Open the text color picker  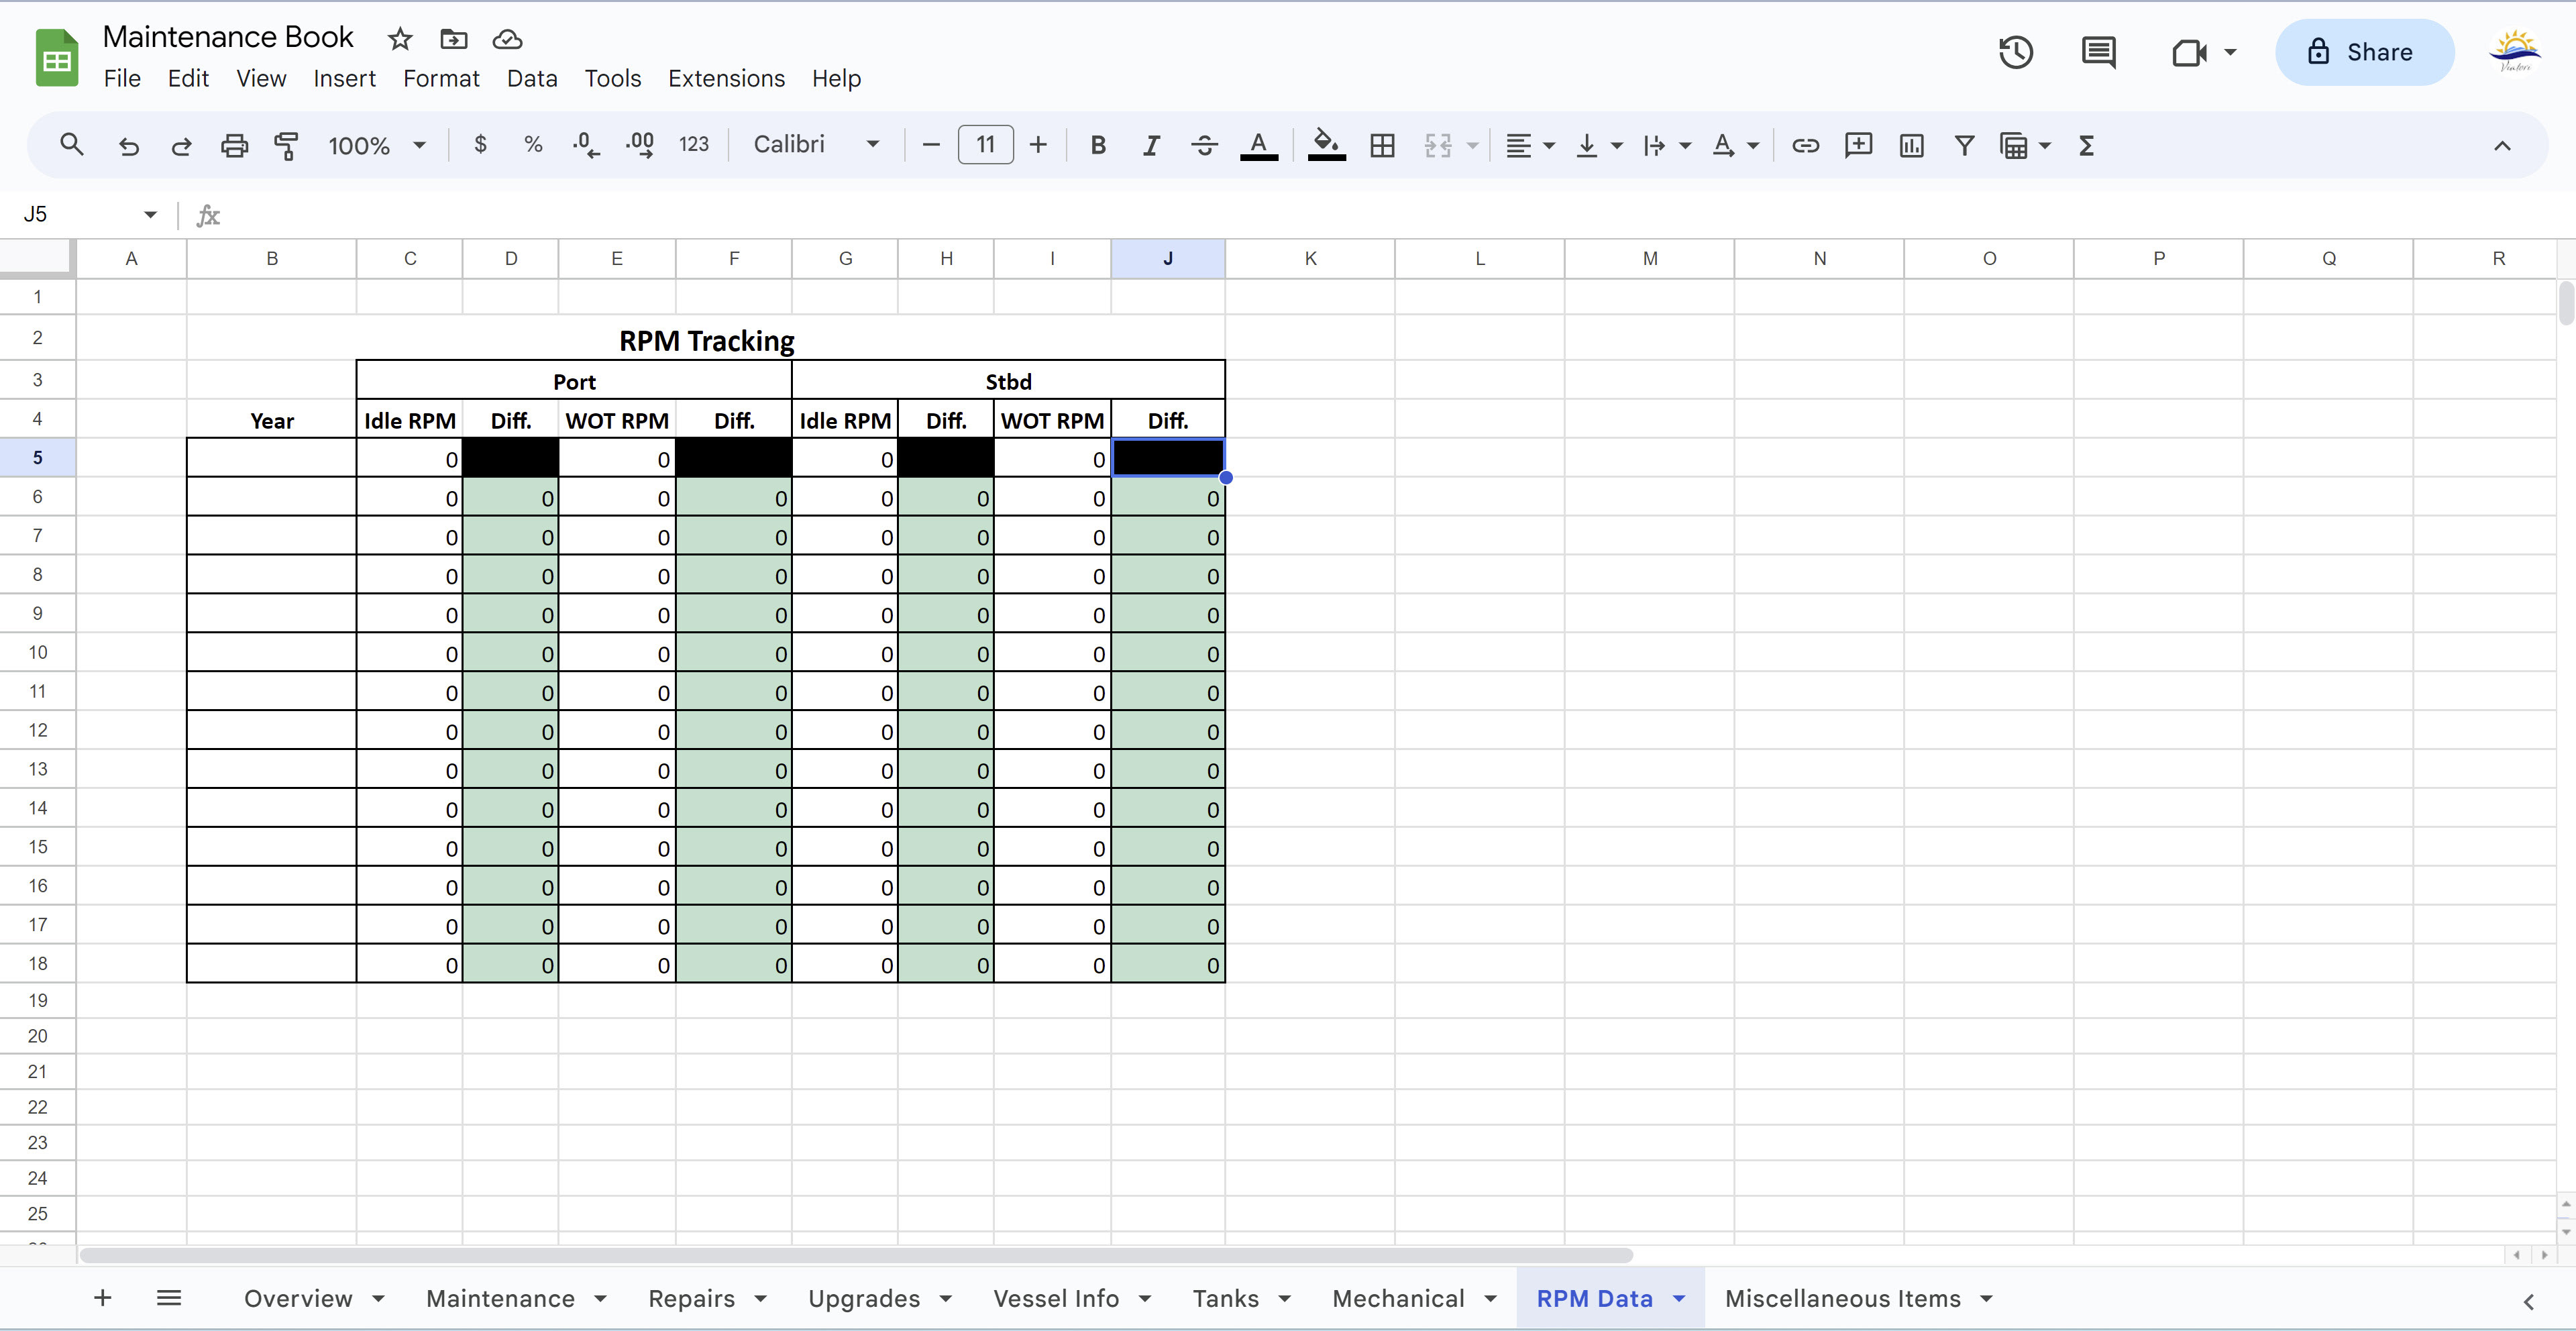[x=1258, y=145]
